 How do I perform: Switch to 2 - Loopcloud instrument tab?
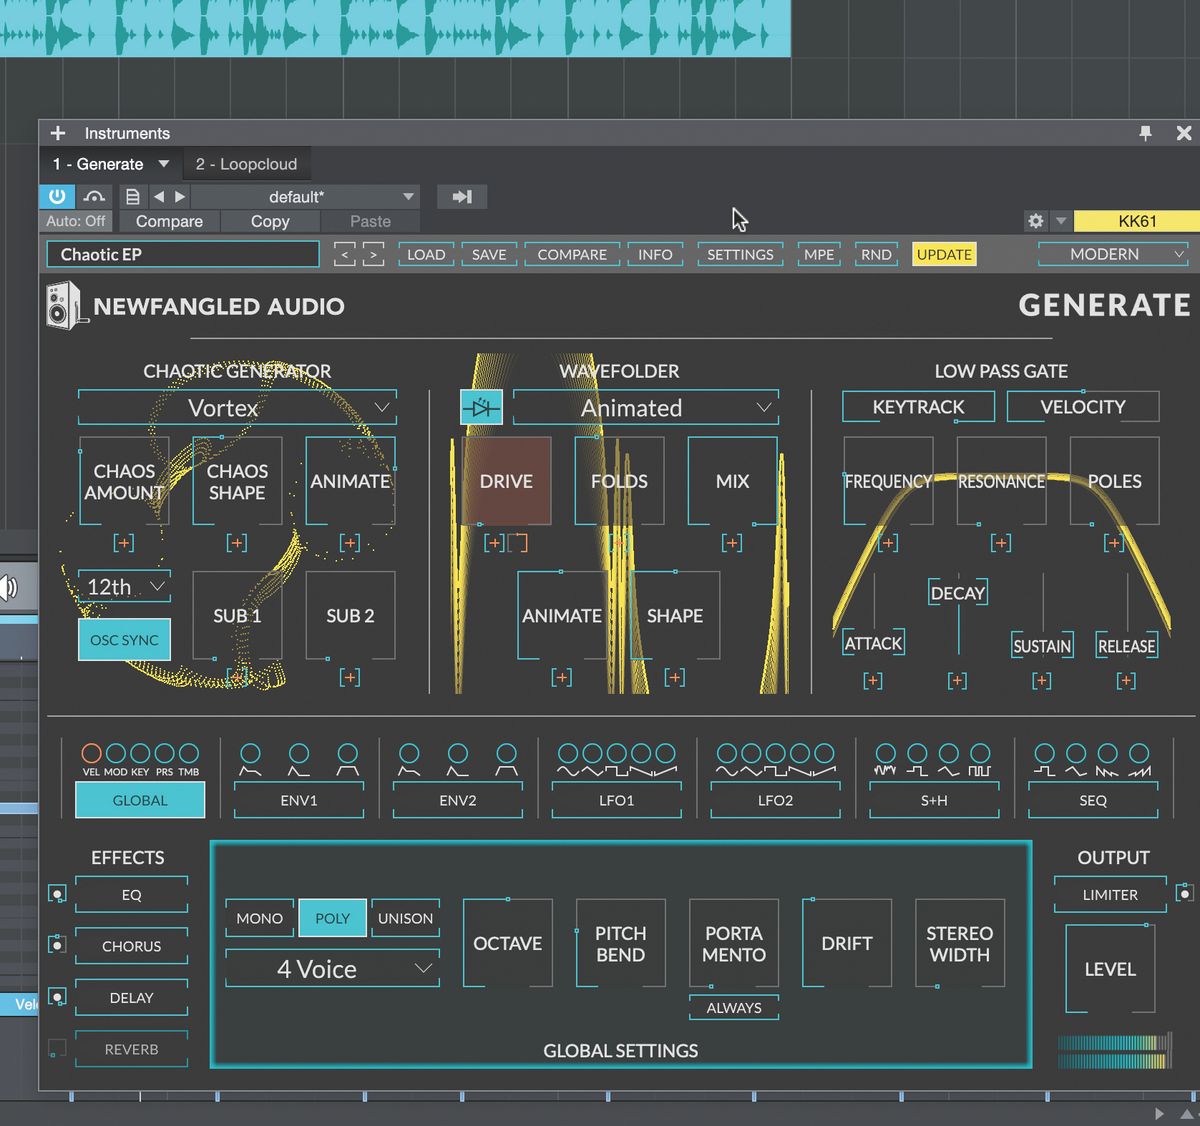point(246,164)
